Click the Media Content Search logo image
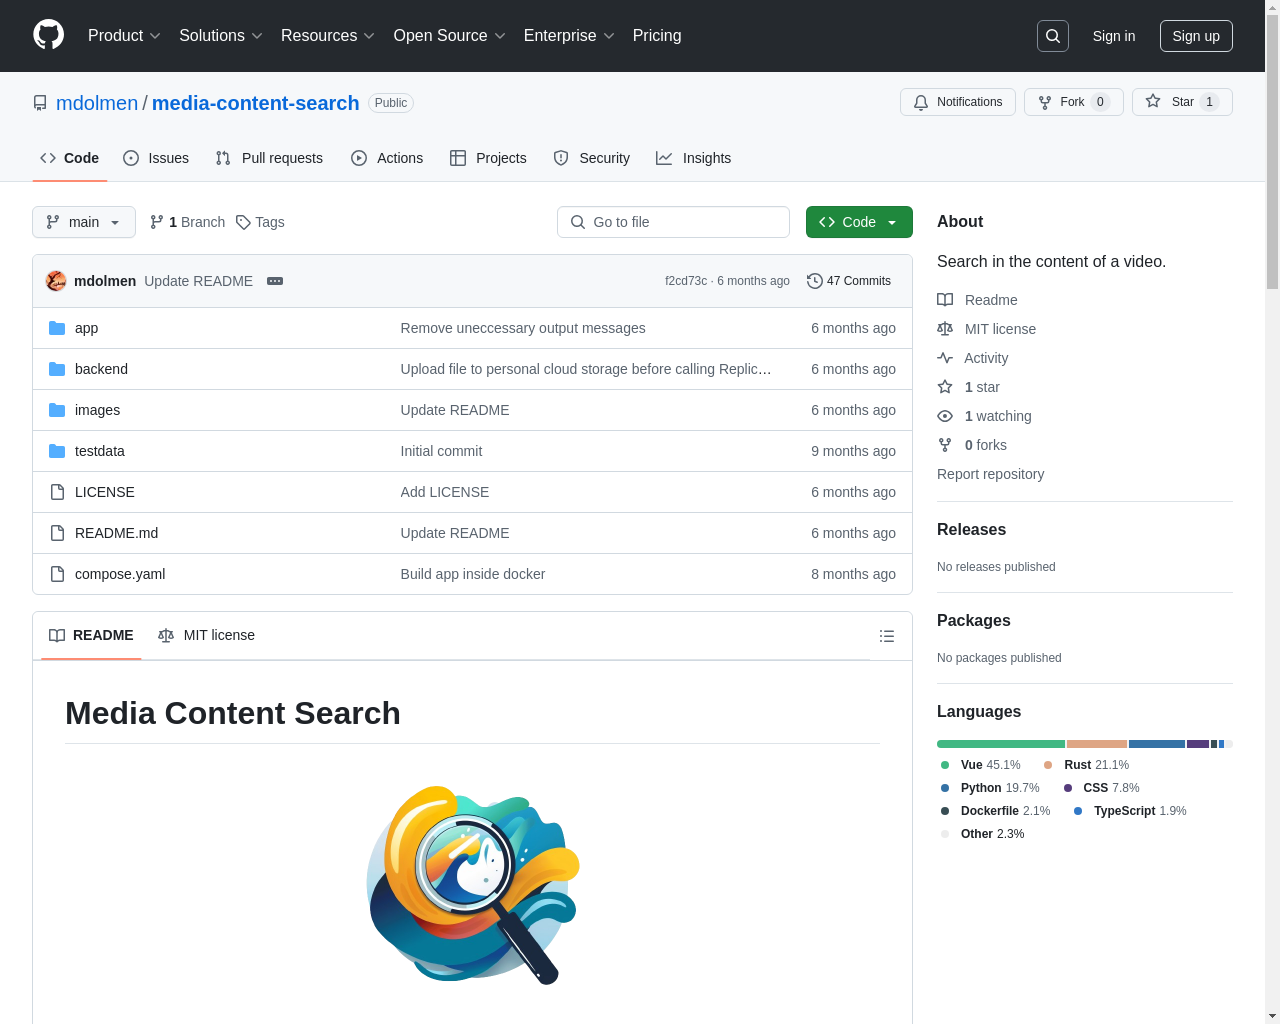The width and height of the screenshot is (1280, 1024). (x=473, y=885)
